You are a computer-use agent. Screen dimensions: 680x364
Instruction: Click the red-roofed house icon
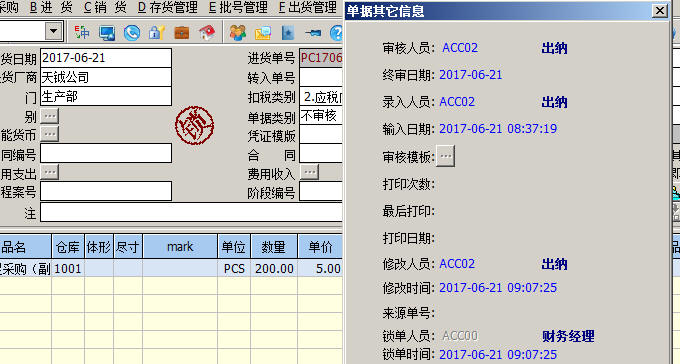[207, 33]
